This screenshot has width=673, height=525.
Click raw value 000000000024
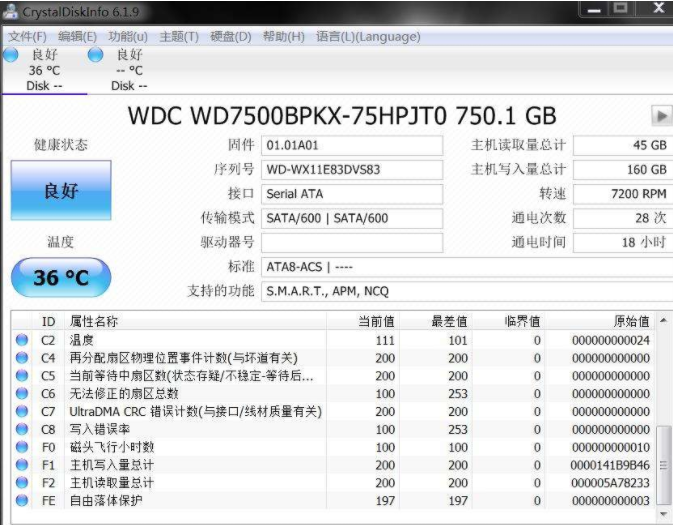pyautogui.click(x=611, y=340)
